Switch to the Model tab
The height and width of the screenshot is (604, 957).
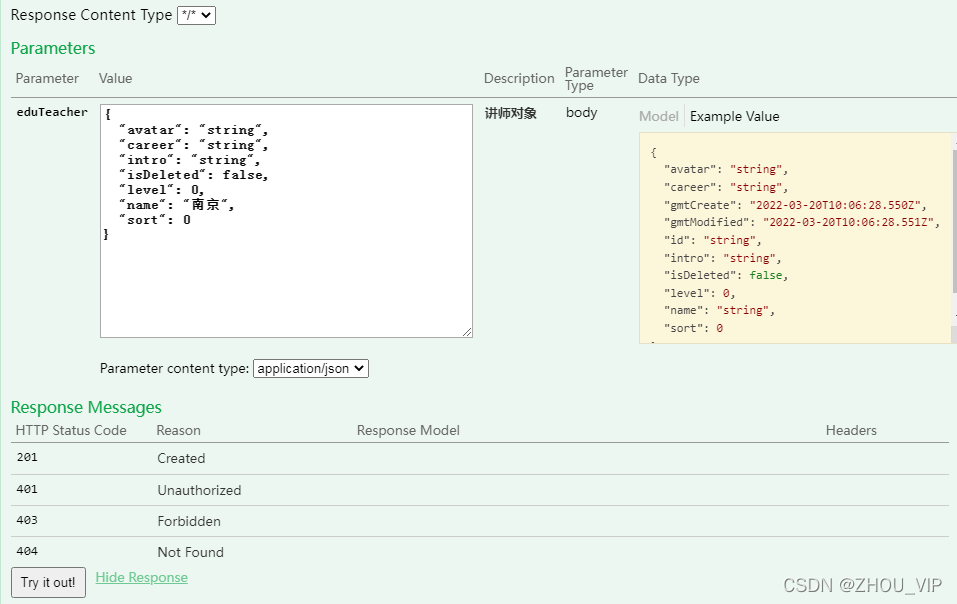click(659, 116)
